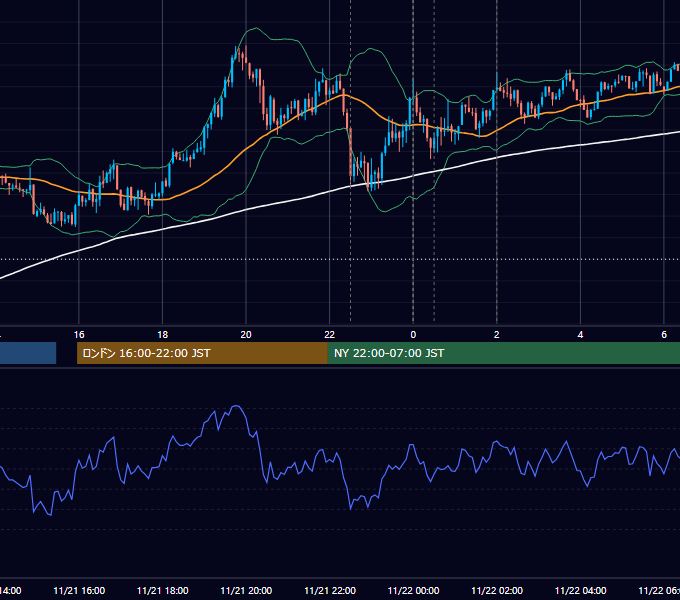
Task: Click the 11/21 22:00 time label
Action: point(330,591)
